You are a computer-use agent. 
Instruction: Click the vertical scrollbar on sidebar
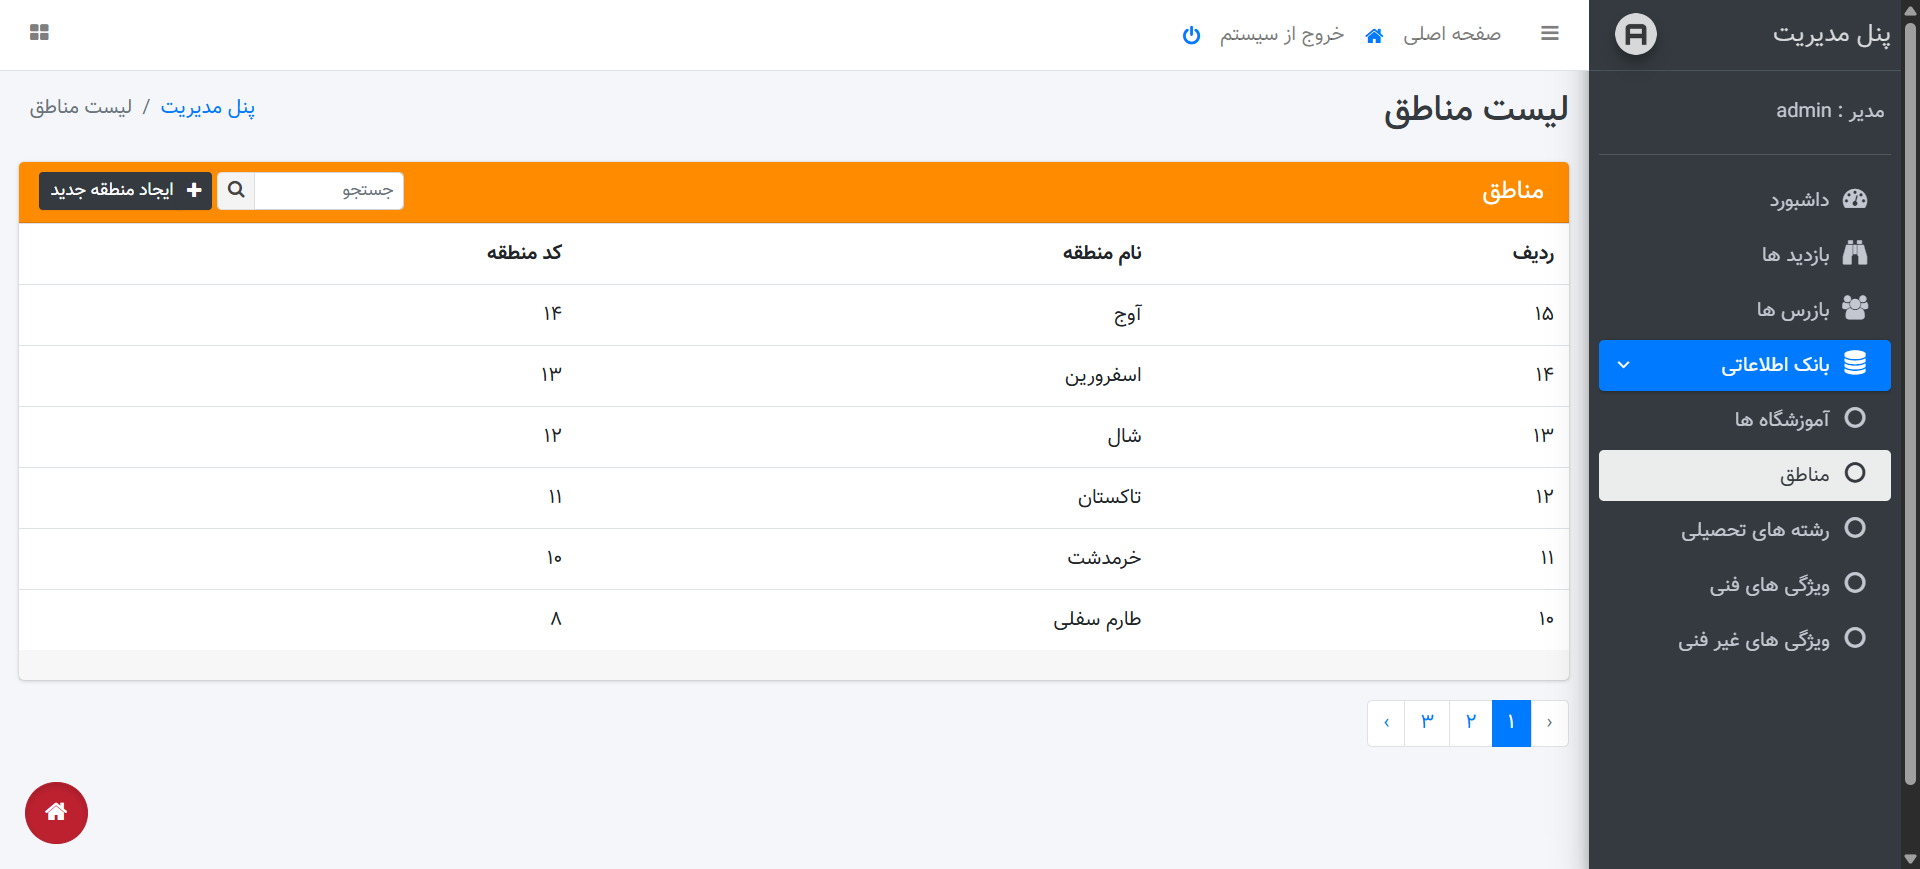click(1910, 400)
